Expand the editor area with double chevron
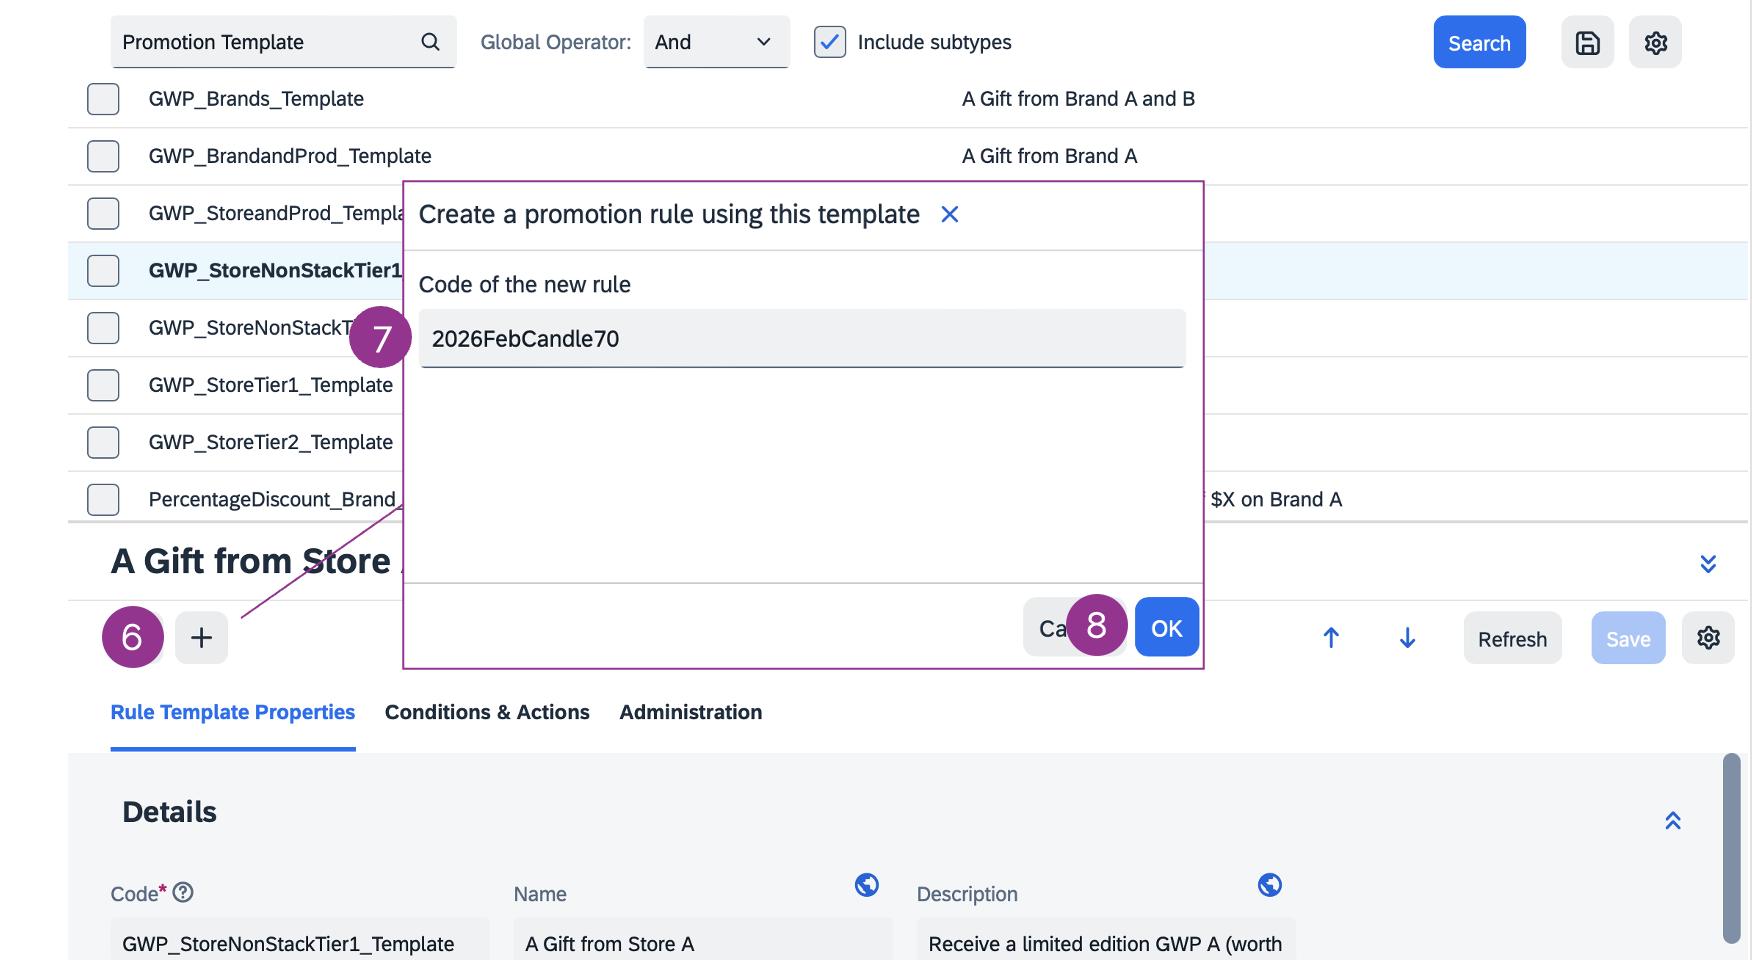This screenshot has height=960, width=1752. [1708, 564]
